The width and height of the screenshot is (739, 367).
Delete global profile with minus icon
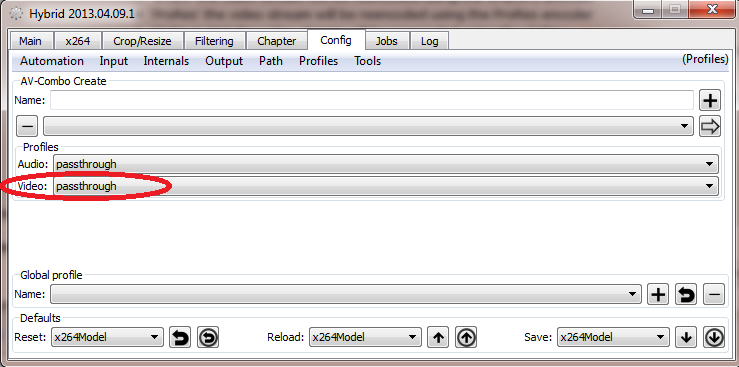[714, 295]
